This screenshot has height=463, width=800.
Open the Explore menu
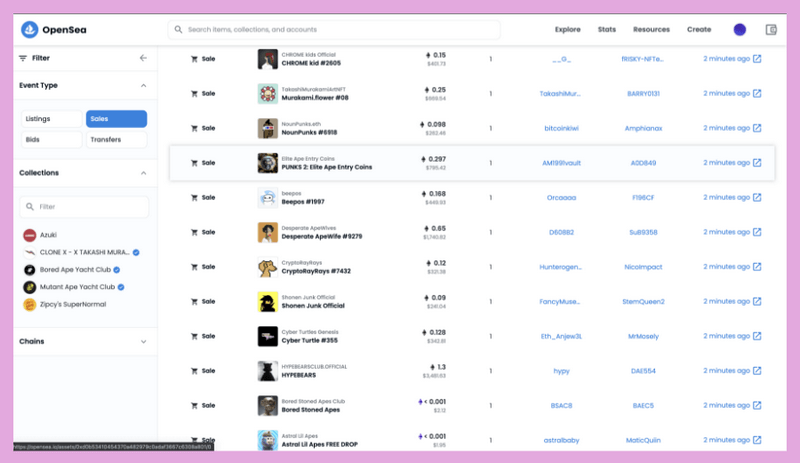[x=567, y=30]
